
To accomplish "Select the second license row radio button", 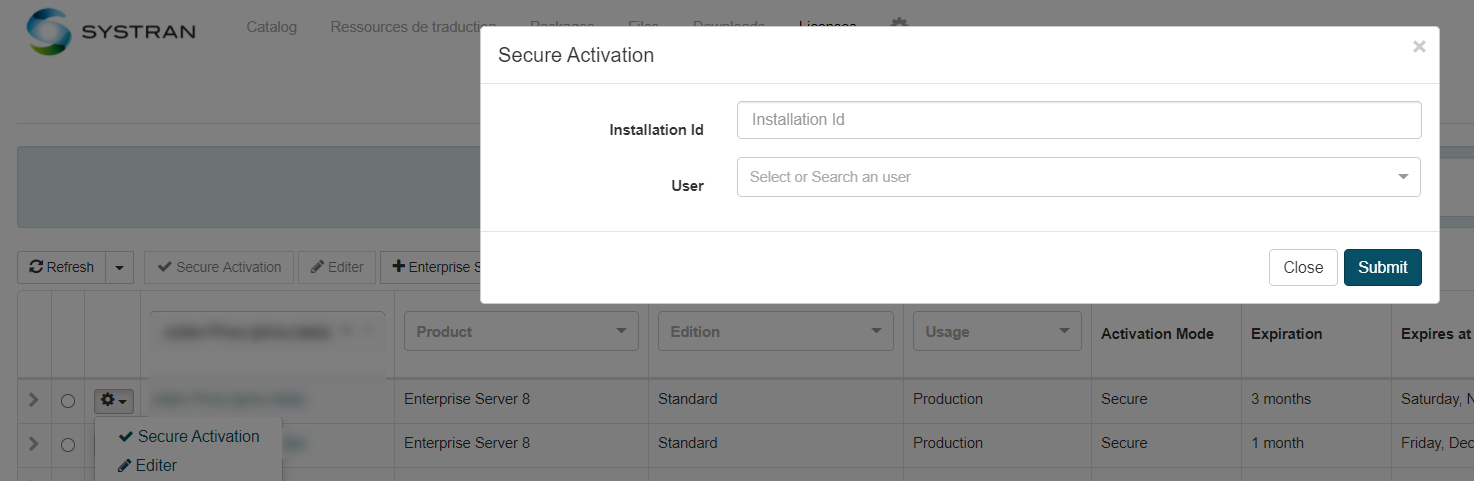I will [68, 444].
